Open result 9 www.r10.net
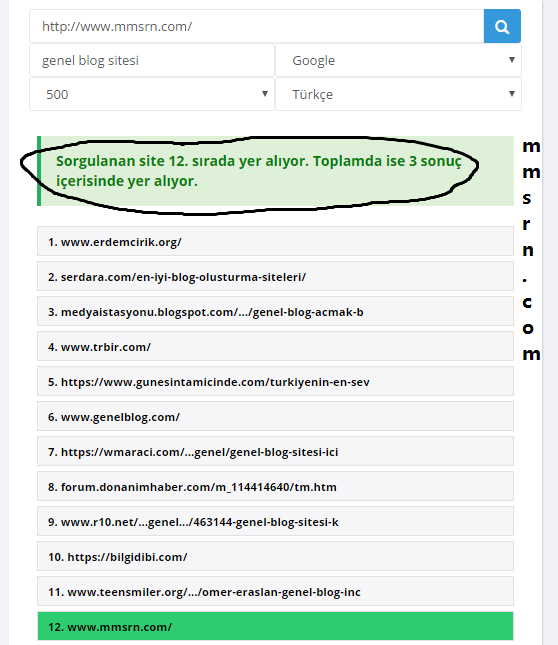Viewport: 558px width, 645px height. click(x=276, y=521)
